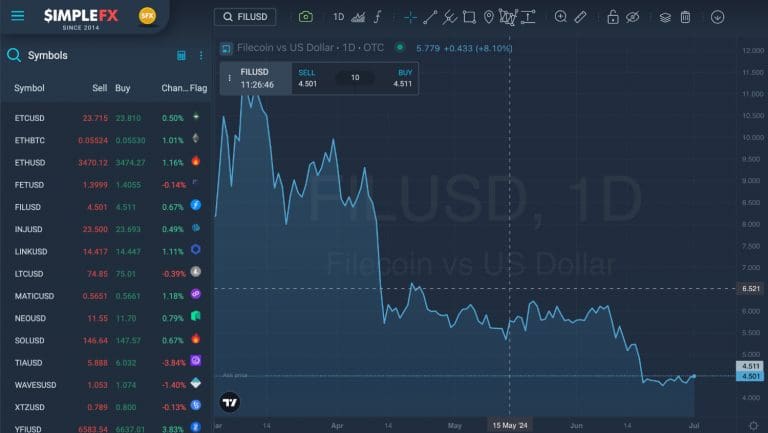Screen dimensions: 768x433
Task: Select the FILUSD row in symbol list
Action: click(106, 207)
